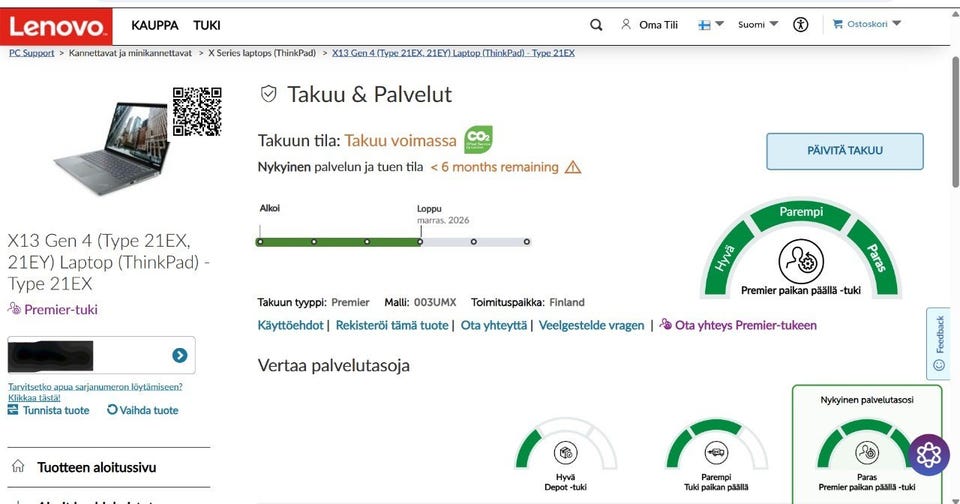This screenshot has height=504, width=960.
Task: Click the Lenovo logo
Action: (x=56, y=26)
